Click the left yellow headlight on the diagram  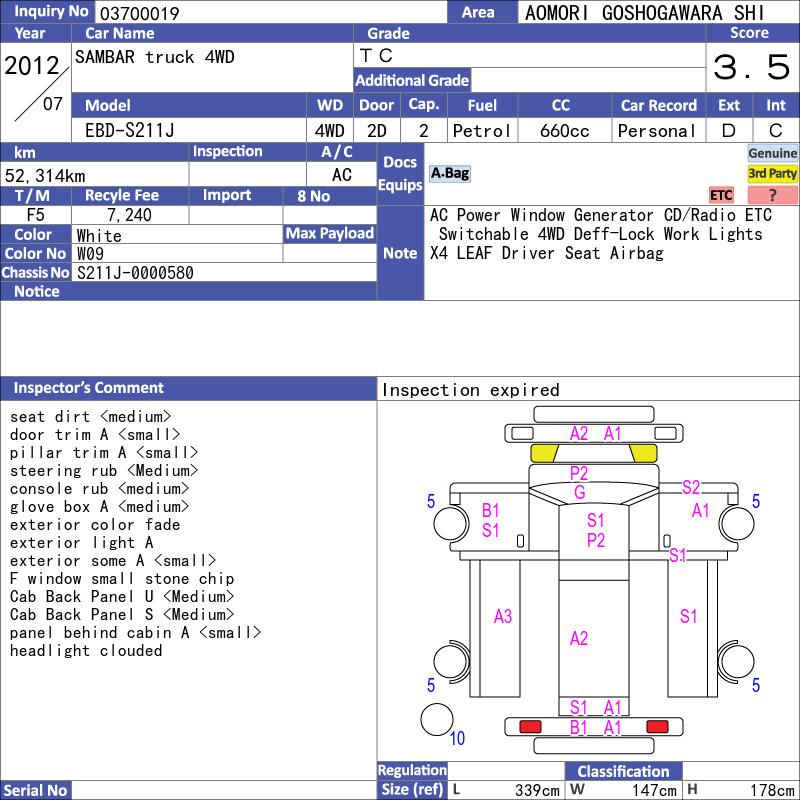pyautogui.click(x=544, y=453)
